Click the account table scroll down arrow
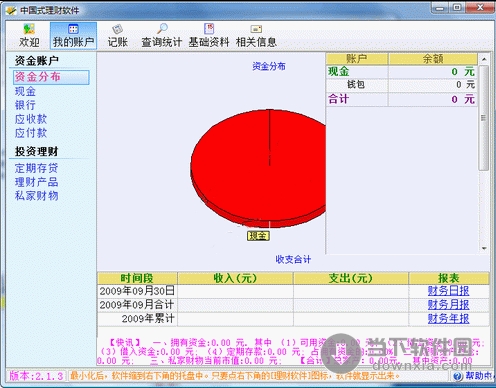 click(x=484, y=248)
